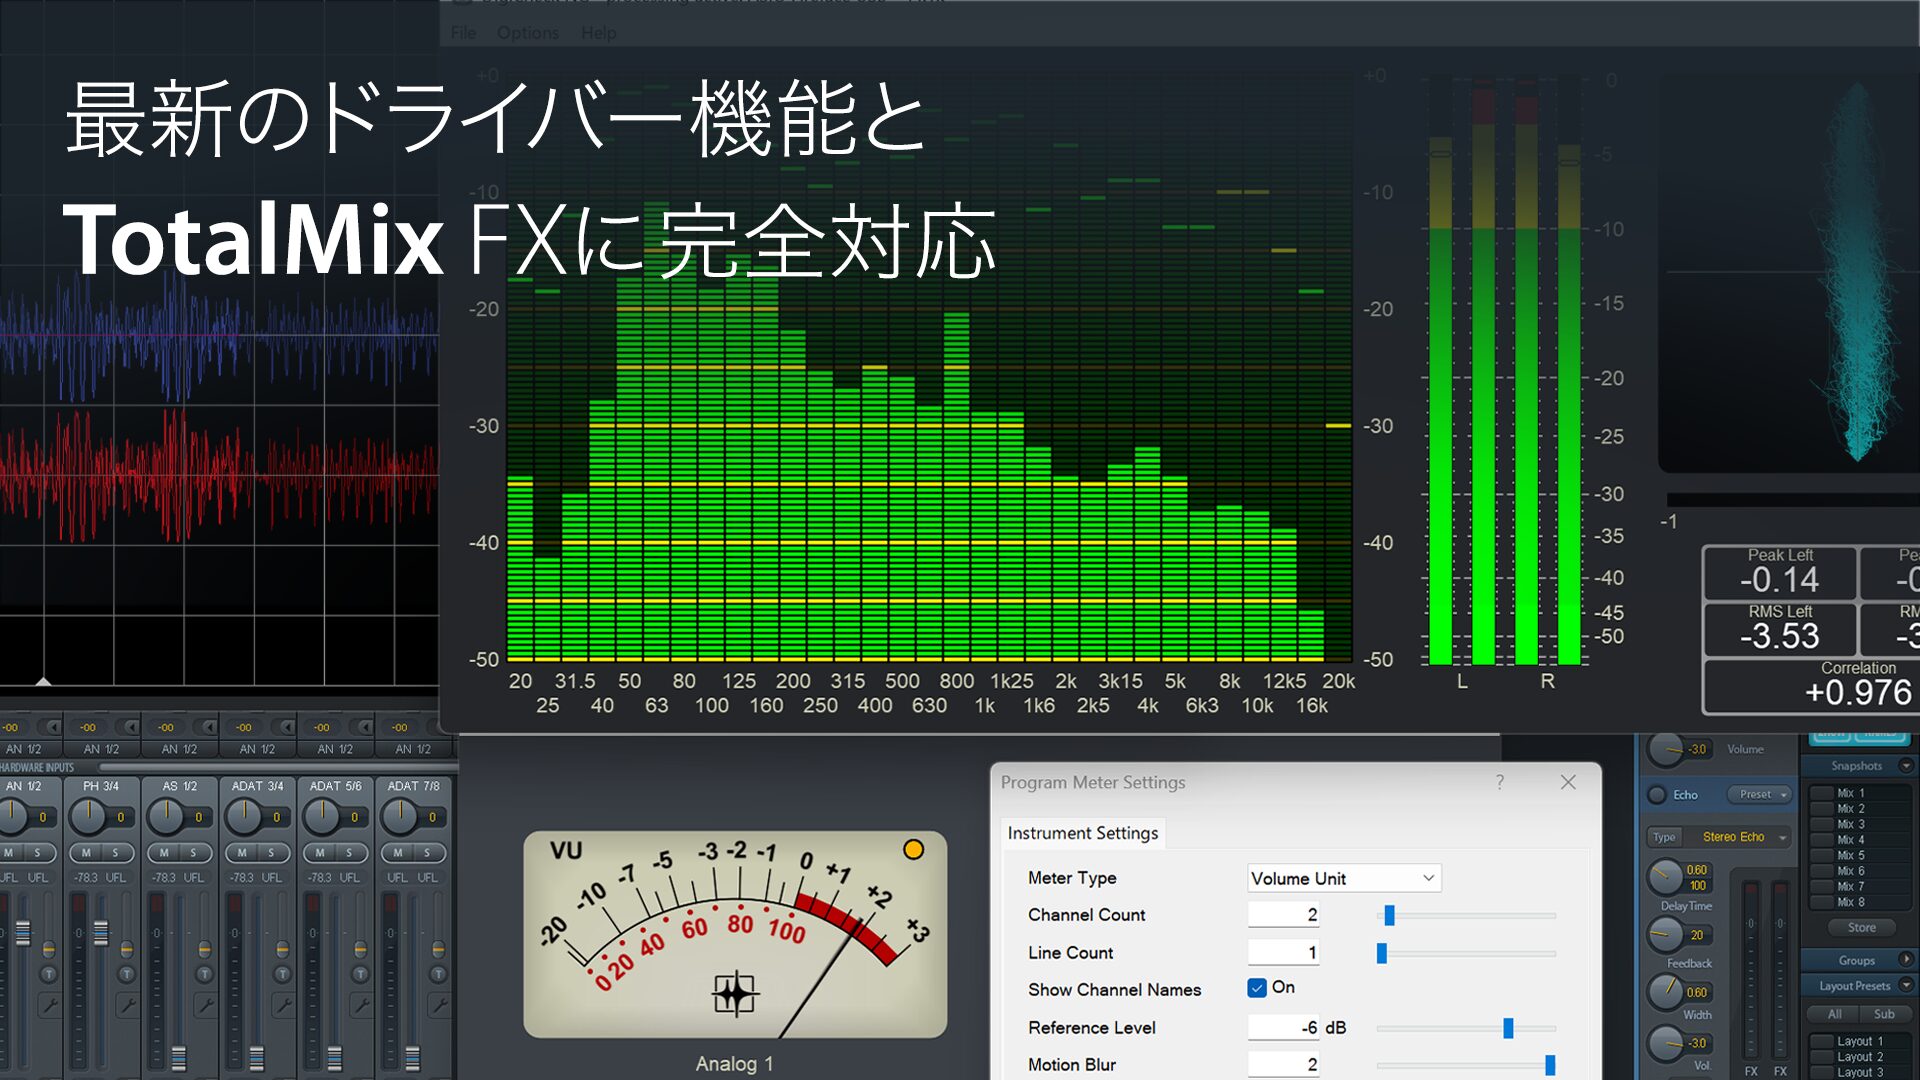Switch to Instrument Settings tab

1082,833
